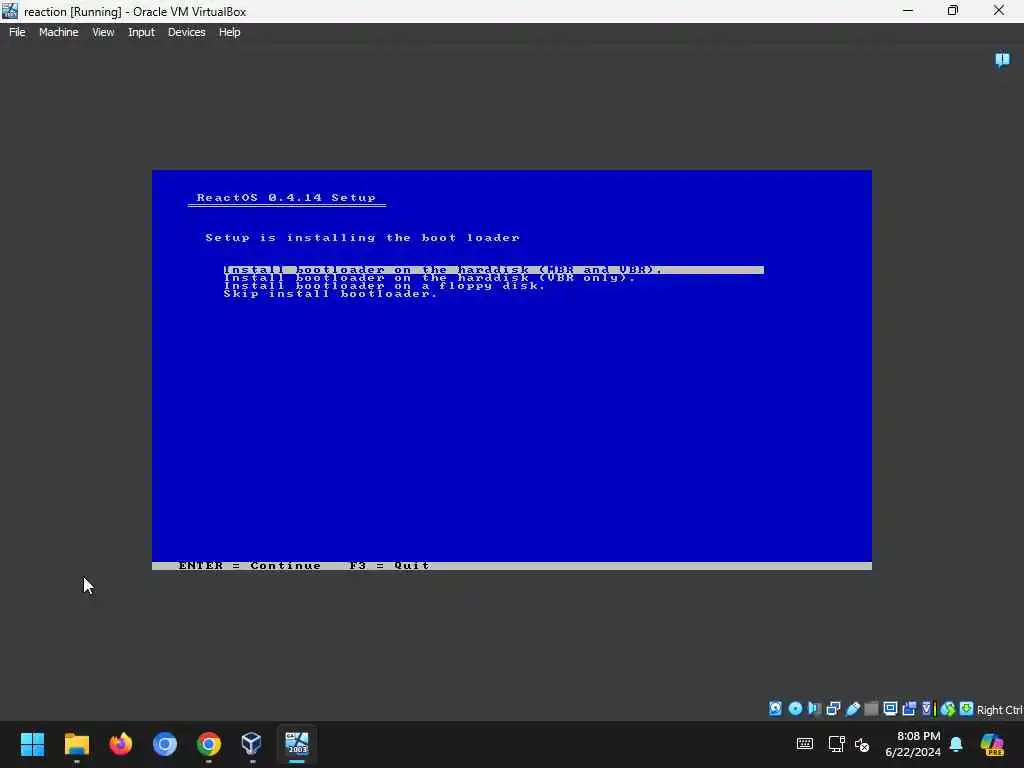Open the Machine menu

coord(59,32)
